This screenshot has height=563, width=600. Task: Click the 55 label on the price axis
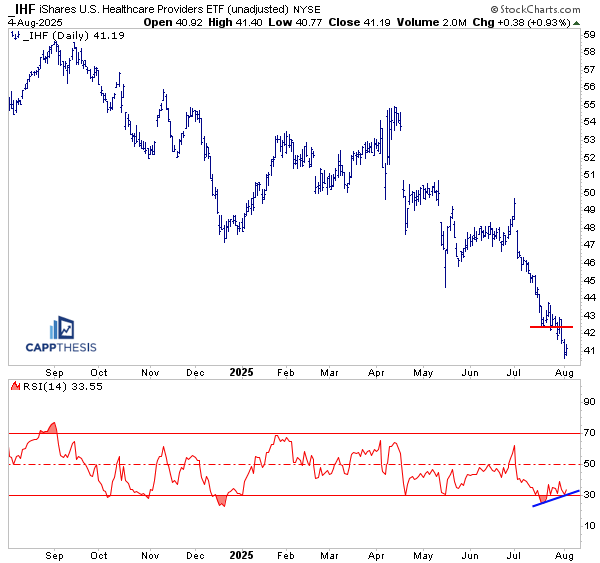pos(589,104)
